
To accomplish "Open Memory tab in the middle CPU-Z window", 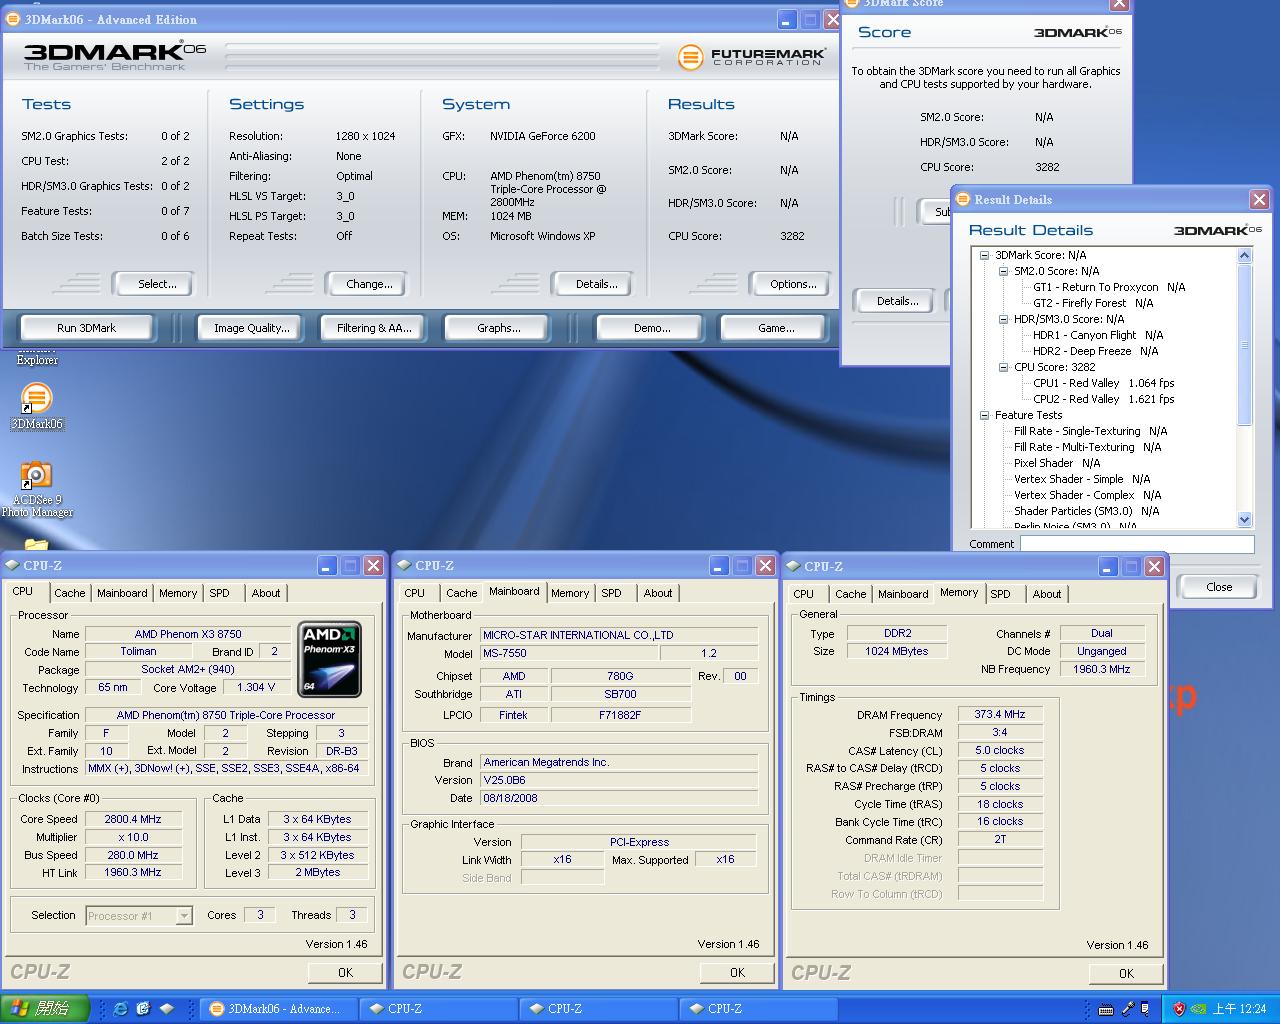I will point(570,593).
